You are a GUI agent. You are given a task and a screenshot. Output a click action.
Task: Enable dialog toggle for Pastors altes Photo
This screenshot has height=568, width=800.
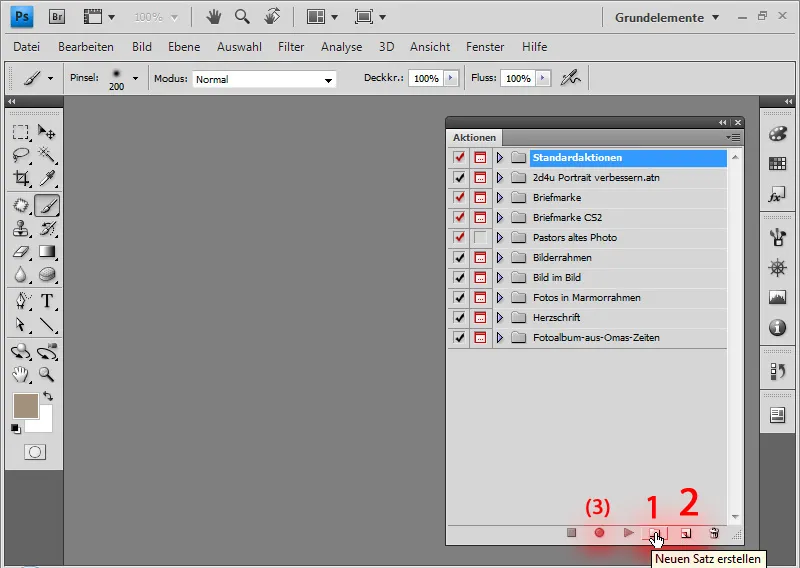(x=480, y=237)
